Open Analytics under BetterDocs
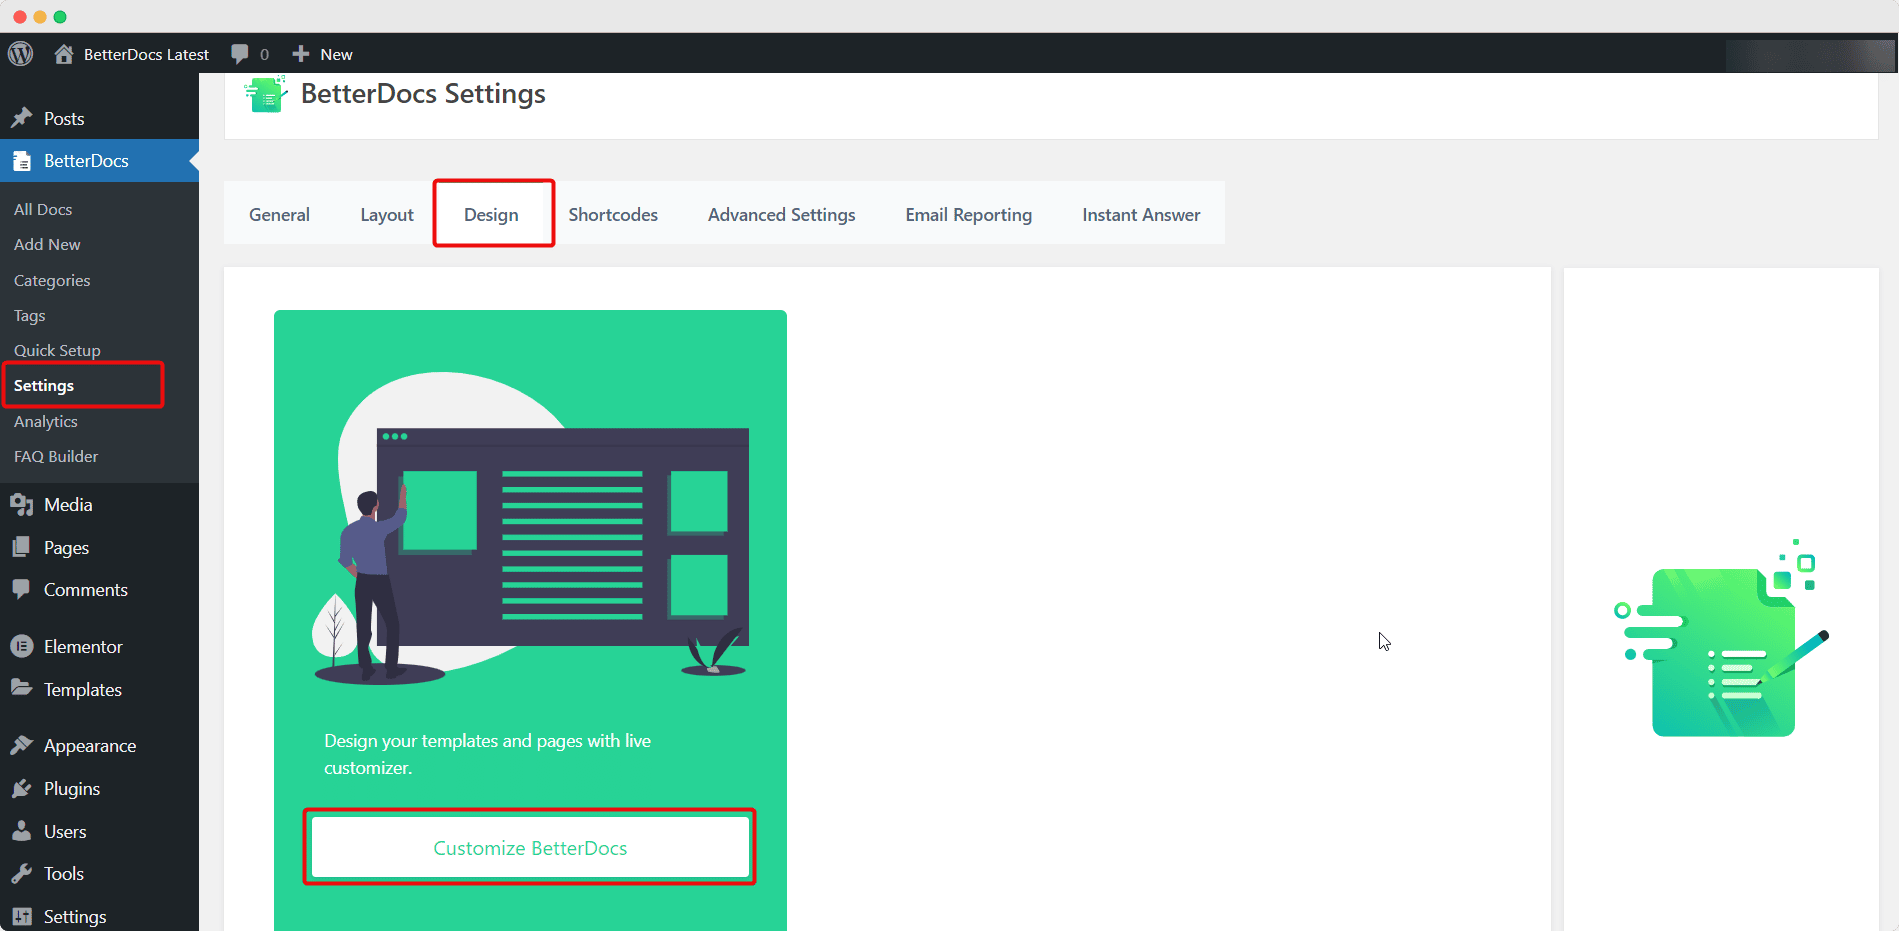The width and height of the screenshot is (1899, 931). [x=45, y=421]
